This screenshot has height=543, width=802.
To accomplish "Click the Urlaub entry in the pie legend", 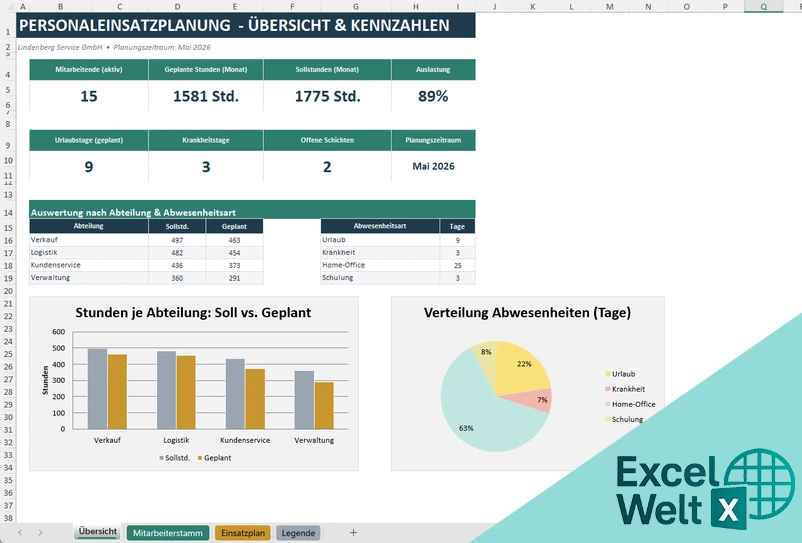I will (620, 374).
